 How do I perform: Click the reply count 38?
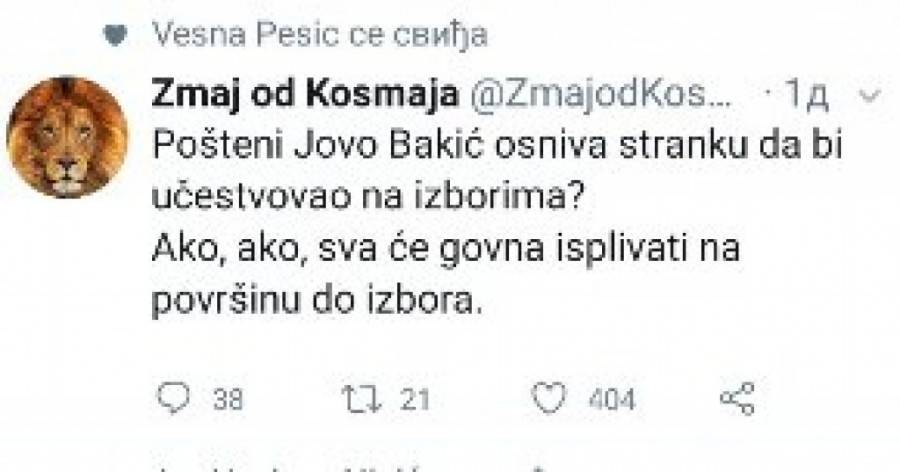click(x=228, y=400)
